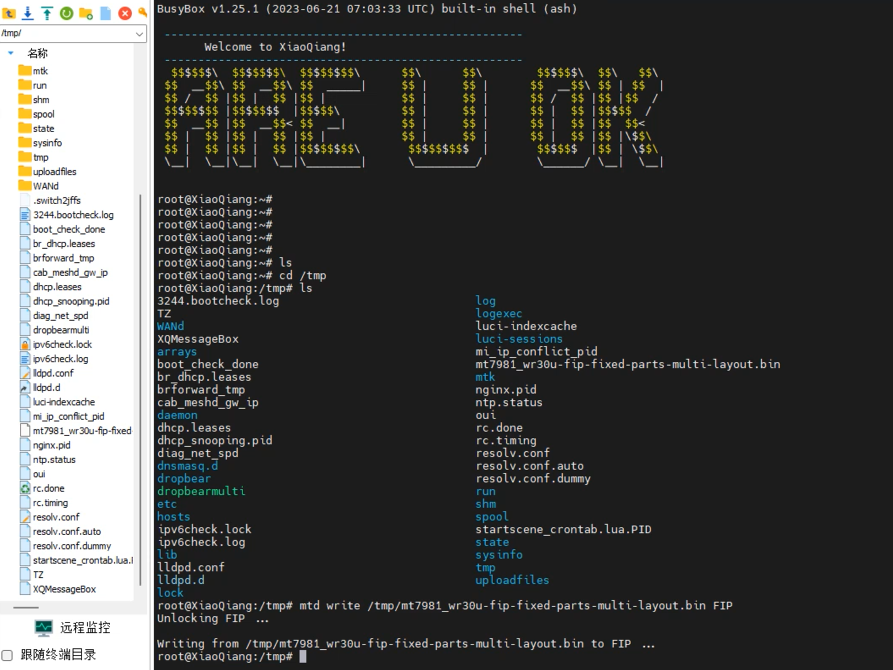This screenshot has width=893, height=670.
Task: Select cab_meshd_gw_ip in file list
Action: (70, 272)
